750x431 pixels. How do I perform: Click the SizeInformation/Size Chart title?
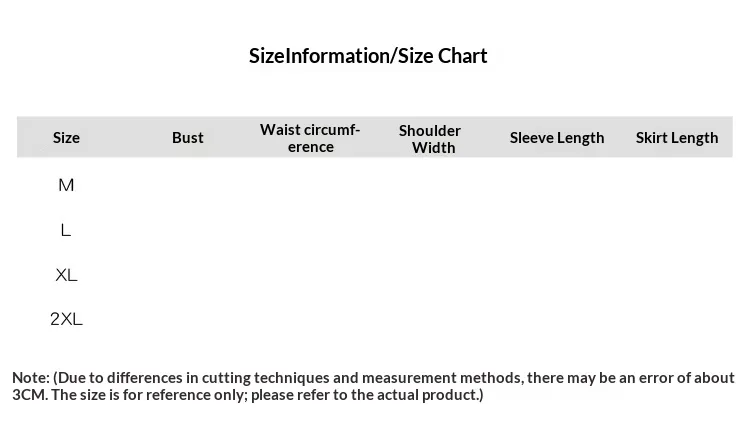coord(368,56)
